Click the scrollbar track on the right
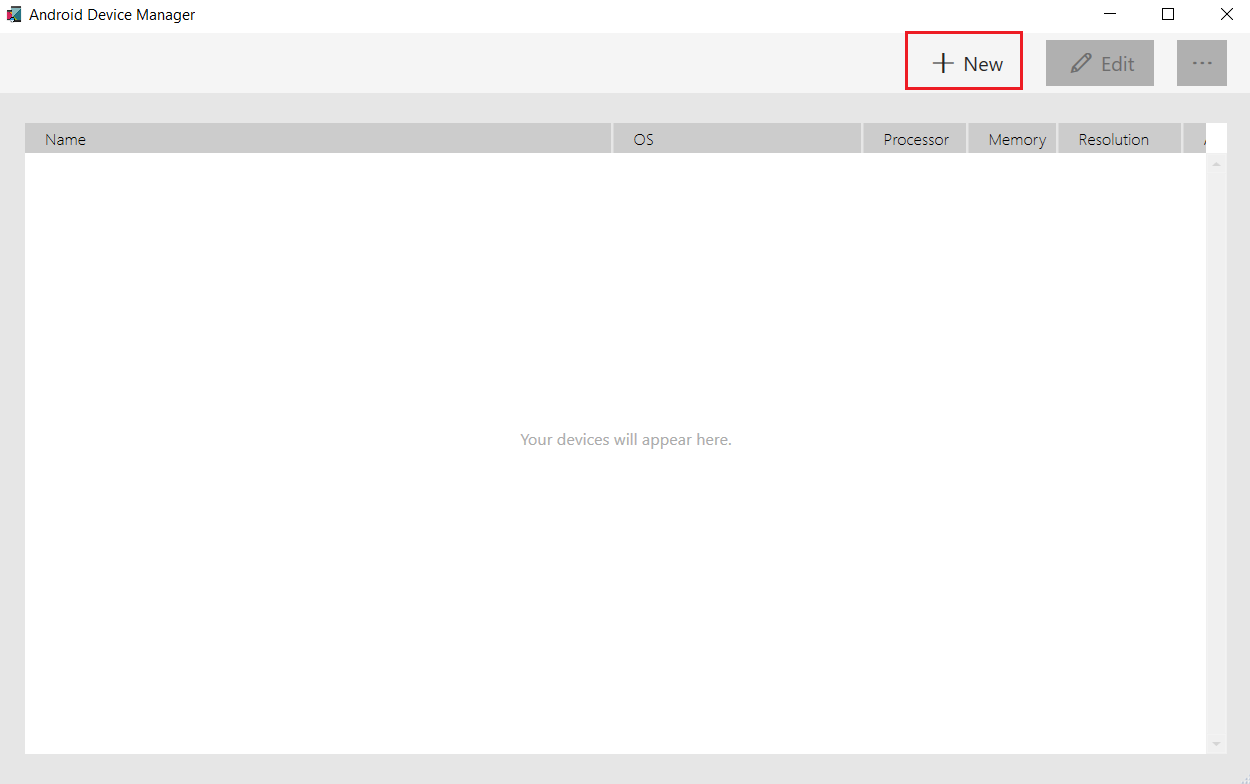 click(x=1216, y=450)
